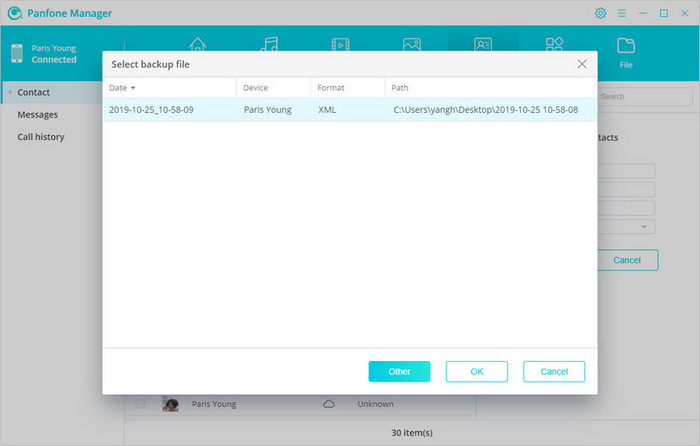Click the cloud icon in Paris Young row

click(329, 404)
